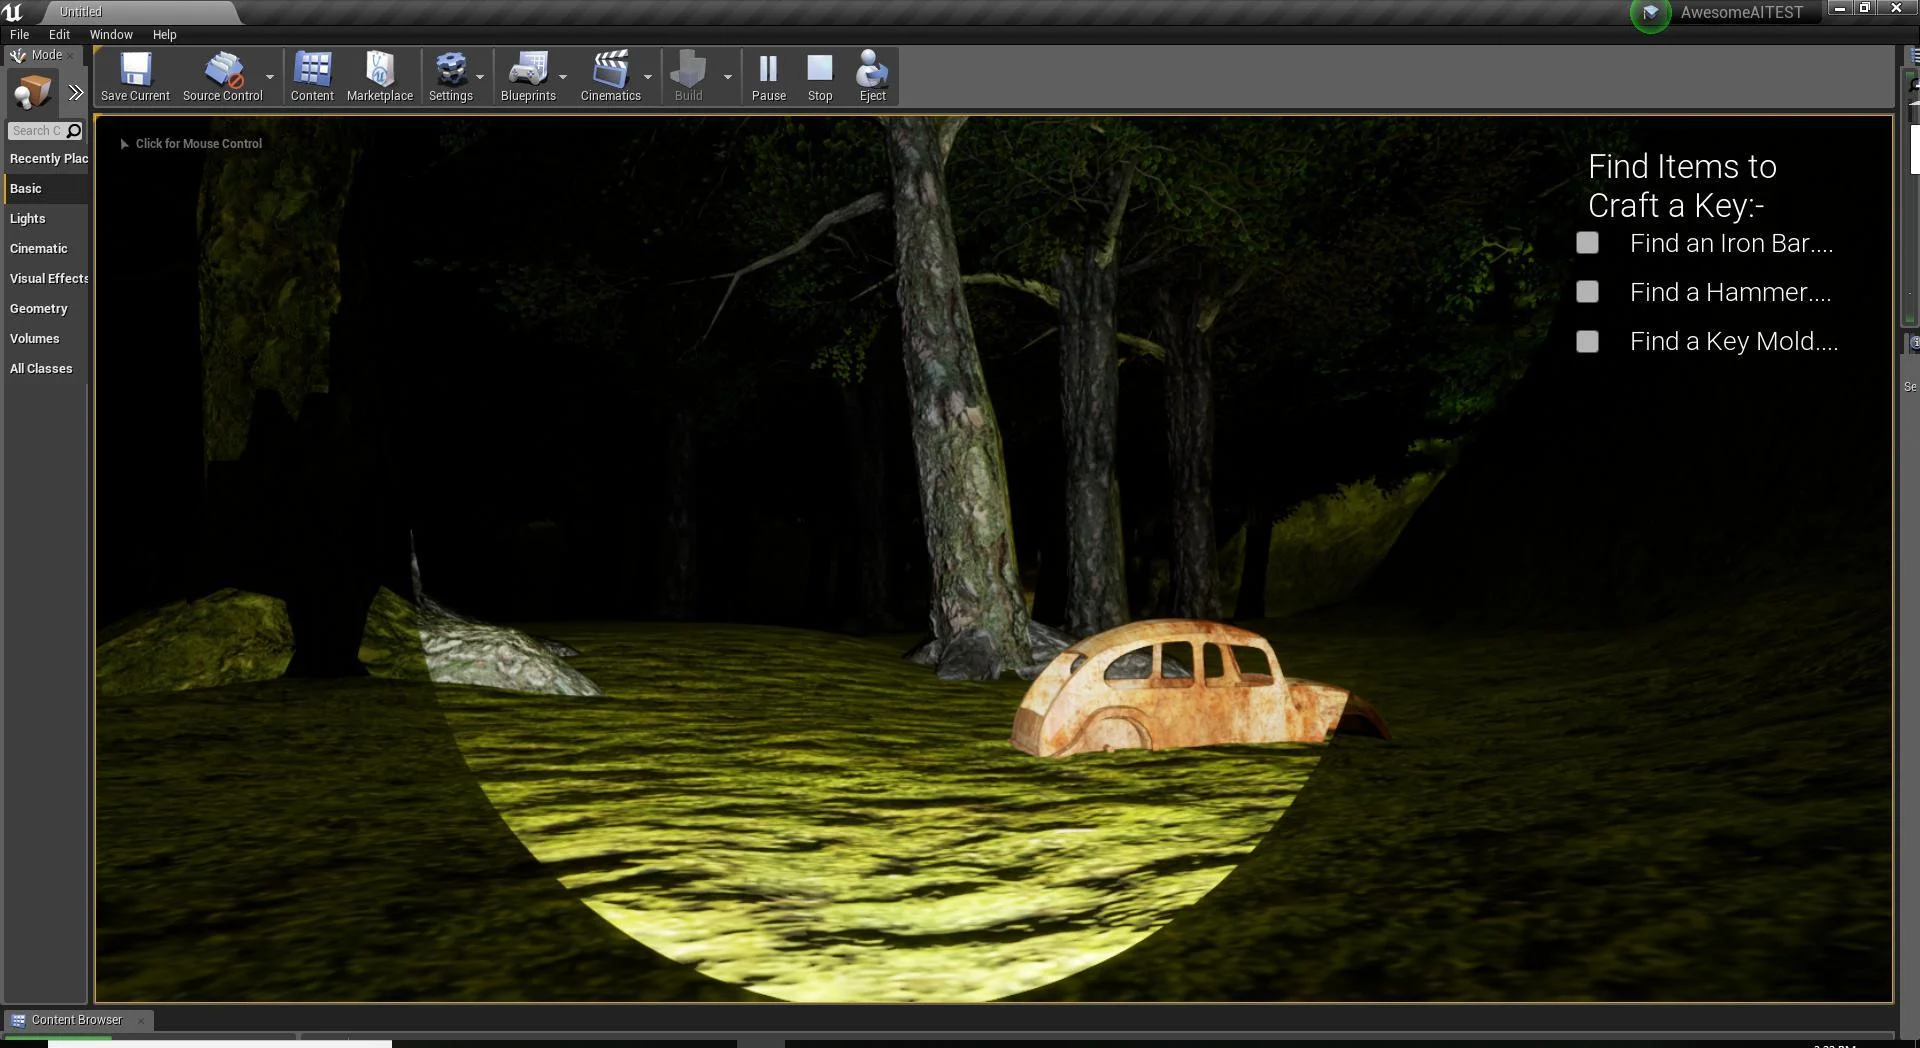
Task: Select the Basic category
Action: (47, 189)
